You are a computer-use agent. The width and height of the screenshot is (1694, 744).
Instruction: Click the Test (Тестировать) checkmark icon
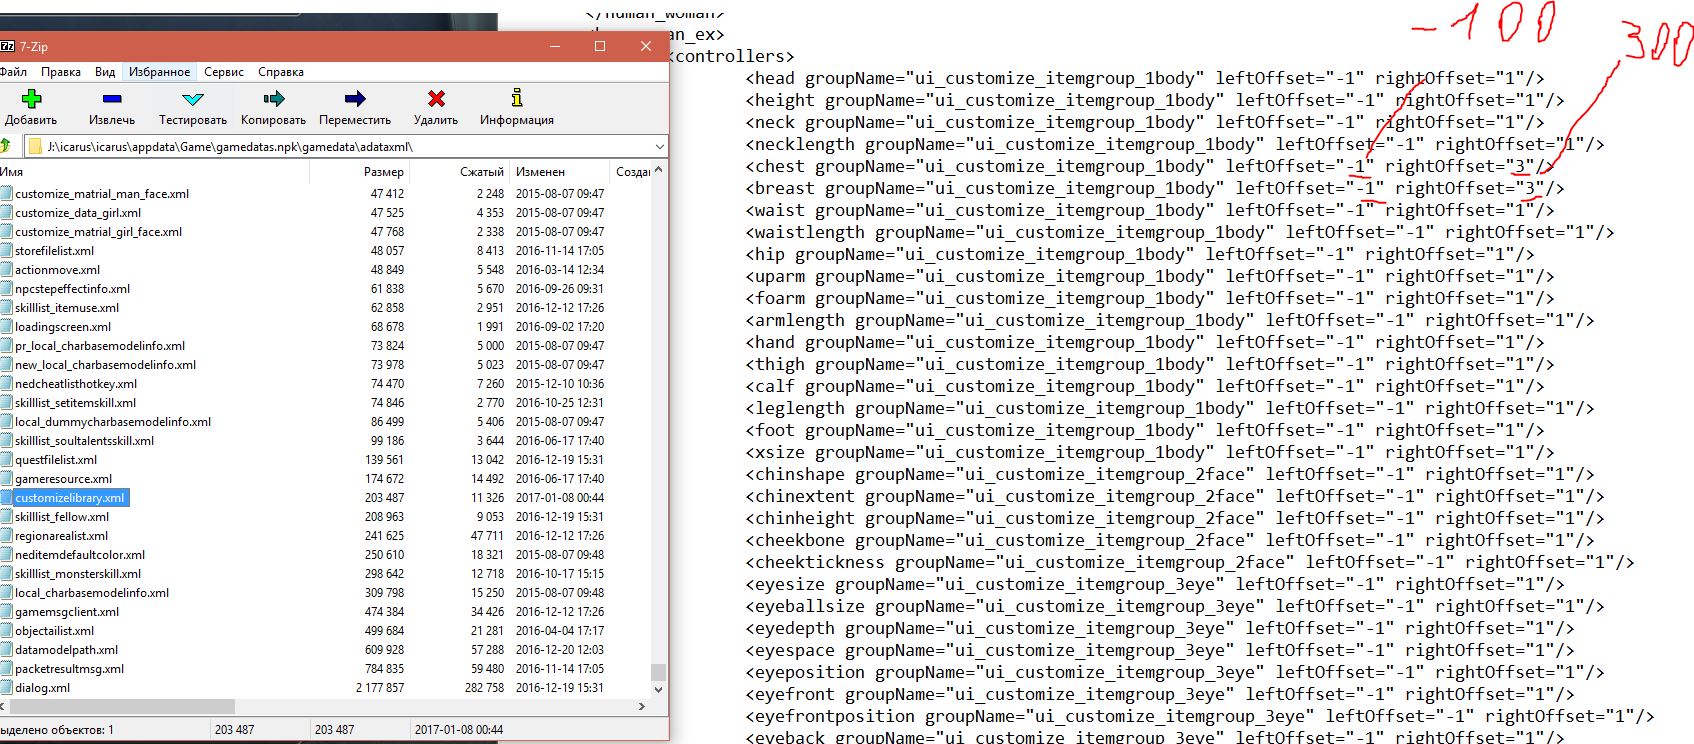coord(193,99)
